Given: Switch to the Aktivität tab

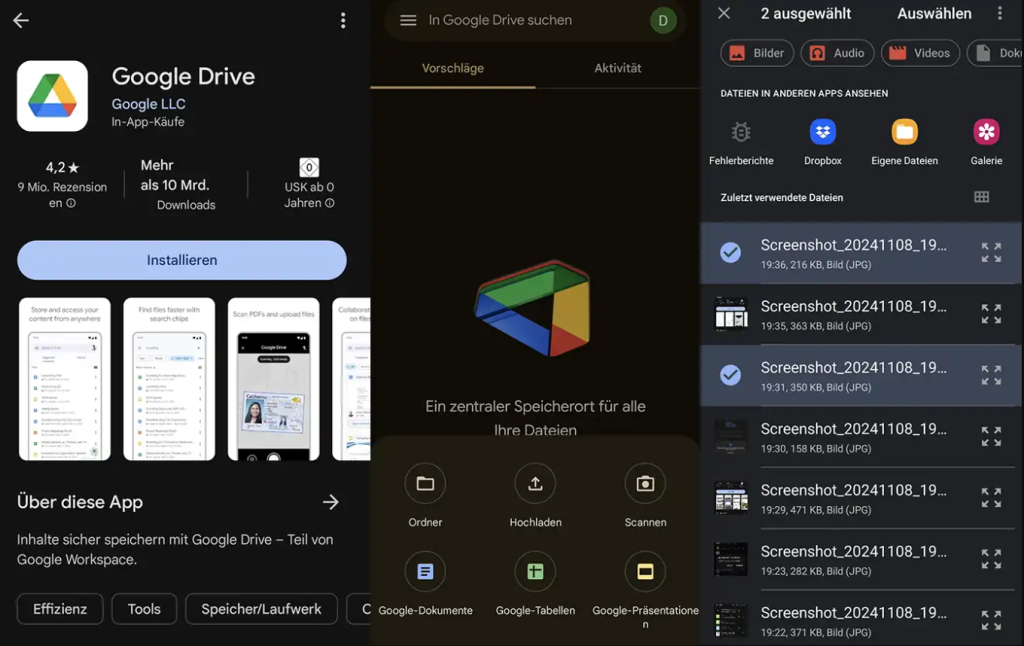Looking at the screenshot, I should coord(617,68).
